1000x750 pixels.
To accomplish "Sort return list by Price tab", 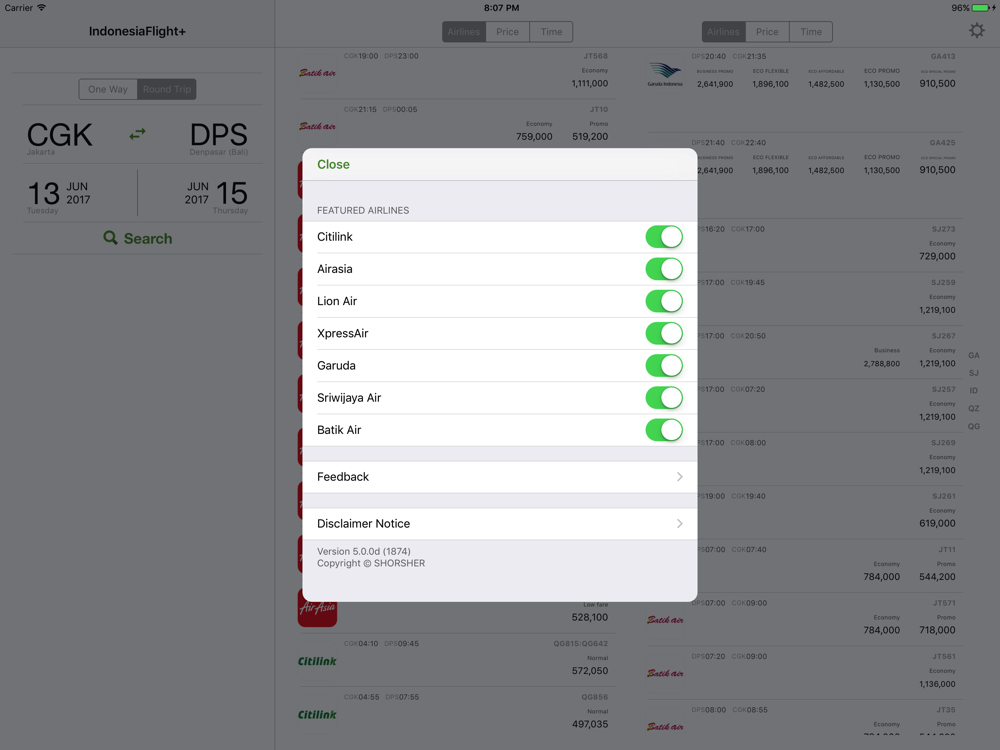I will click(767, 32).
